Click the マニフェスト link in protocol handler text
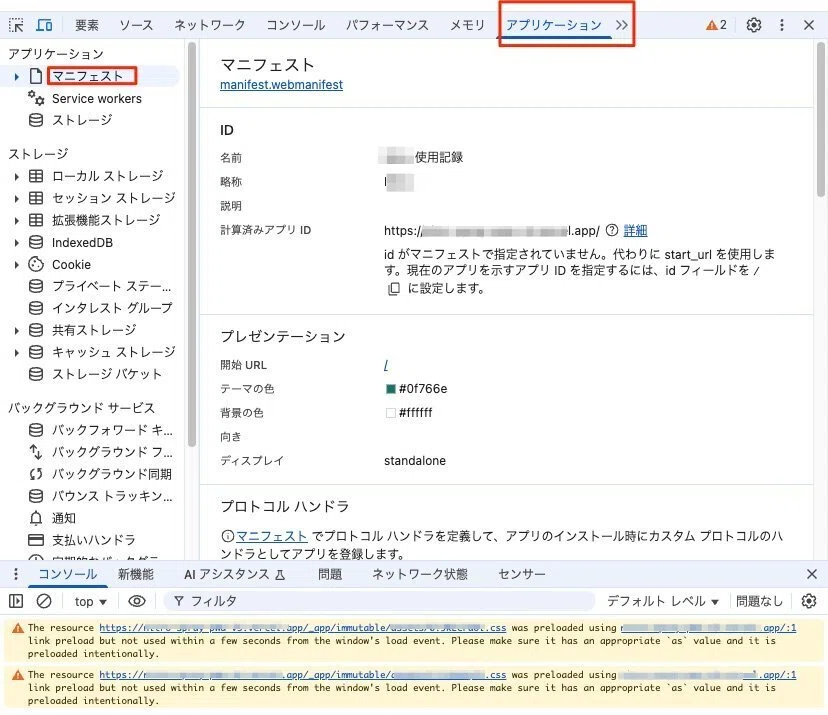Viewport: 828px width, 715px height. tap(271, 536)
